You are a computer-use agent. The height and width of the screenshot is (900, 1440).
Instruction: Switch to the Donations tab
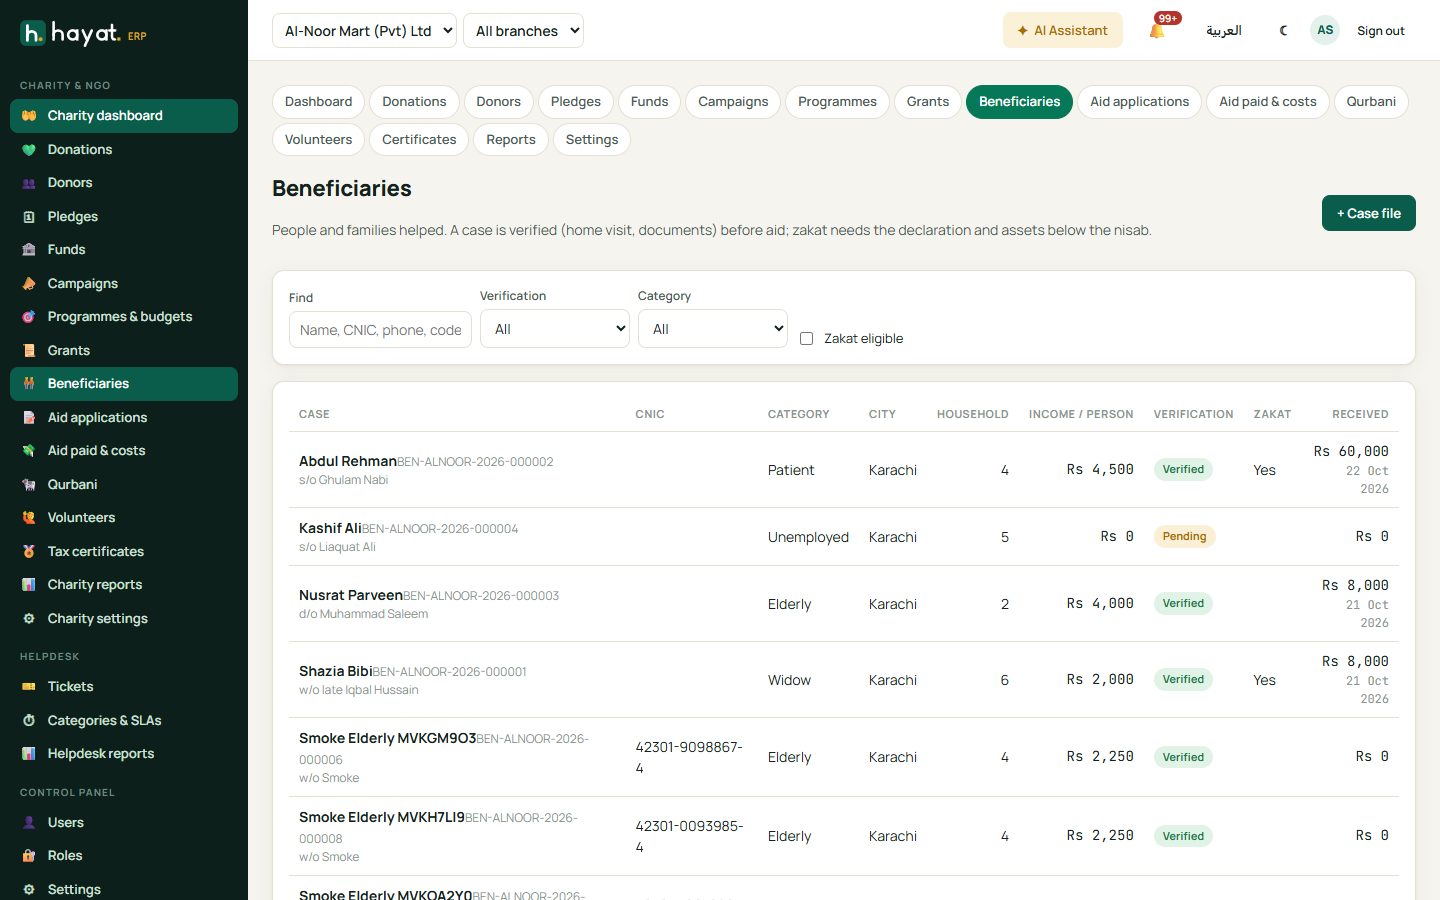[x=414, y=102]
